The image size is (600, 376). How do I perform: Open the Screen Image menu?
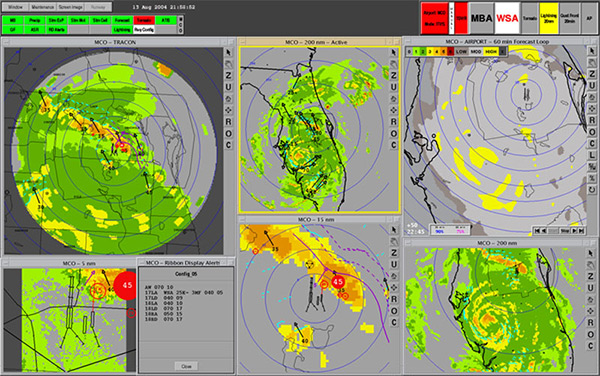(x=70, y=7)
